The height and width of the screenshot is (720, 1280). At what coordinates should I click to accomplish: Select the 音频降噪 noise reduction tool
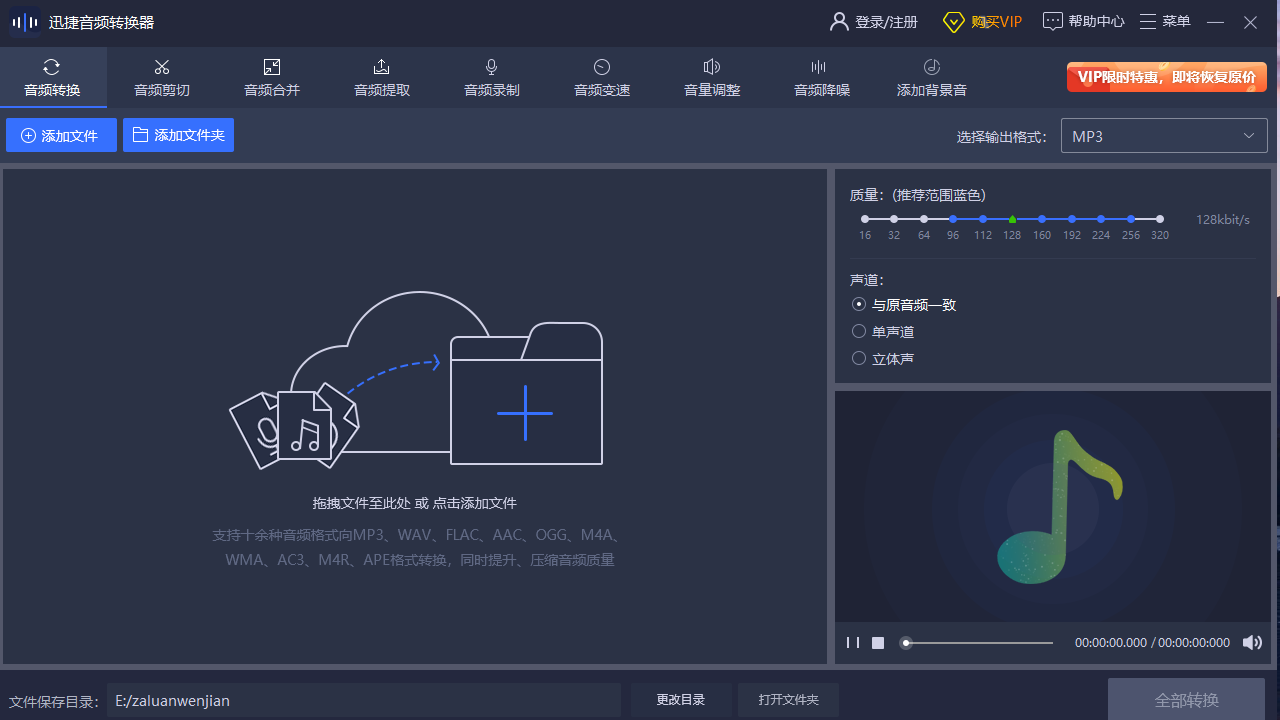tap(821, 78)
